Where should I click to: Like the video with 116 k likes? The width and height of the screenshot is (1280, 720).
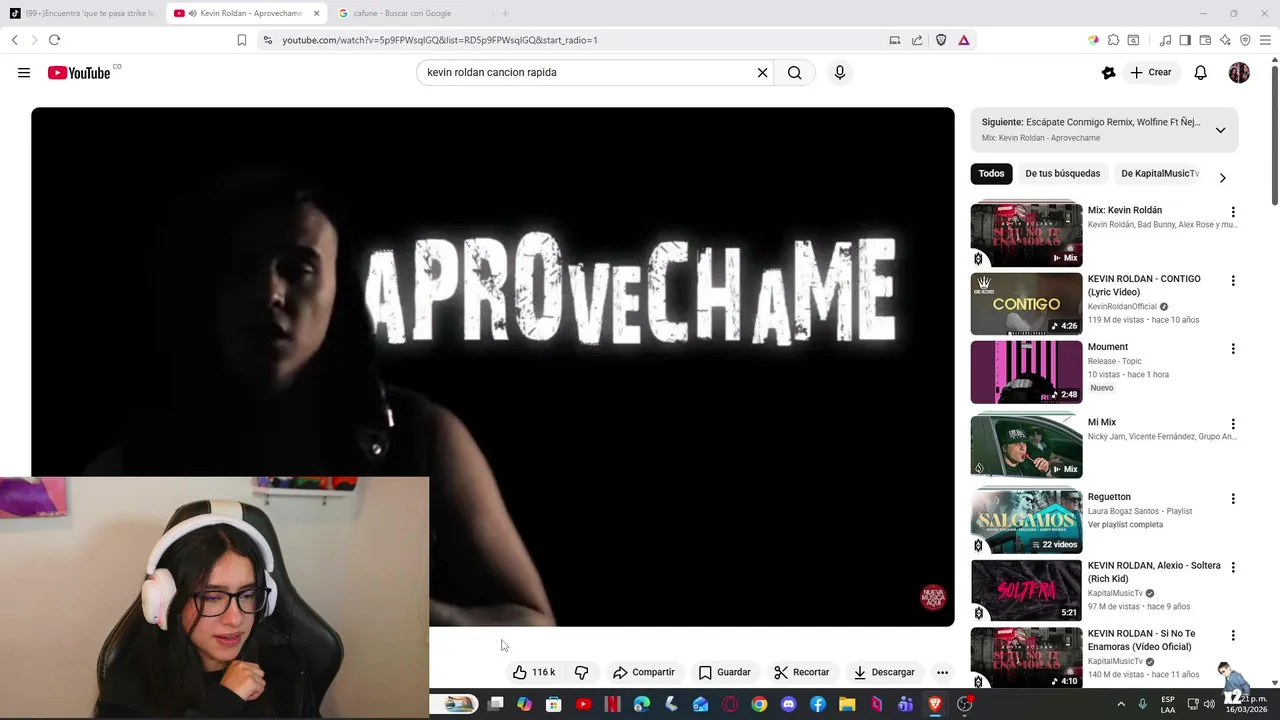click(534, 672)
